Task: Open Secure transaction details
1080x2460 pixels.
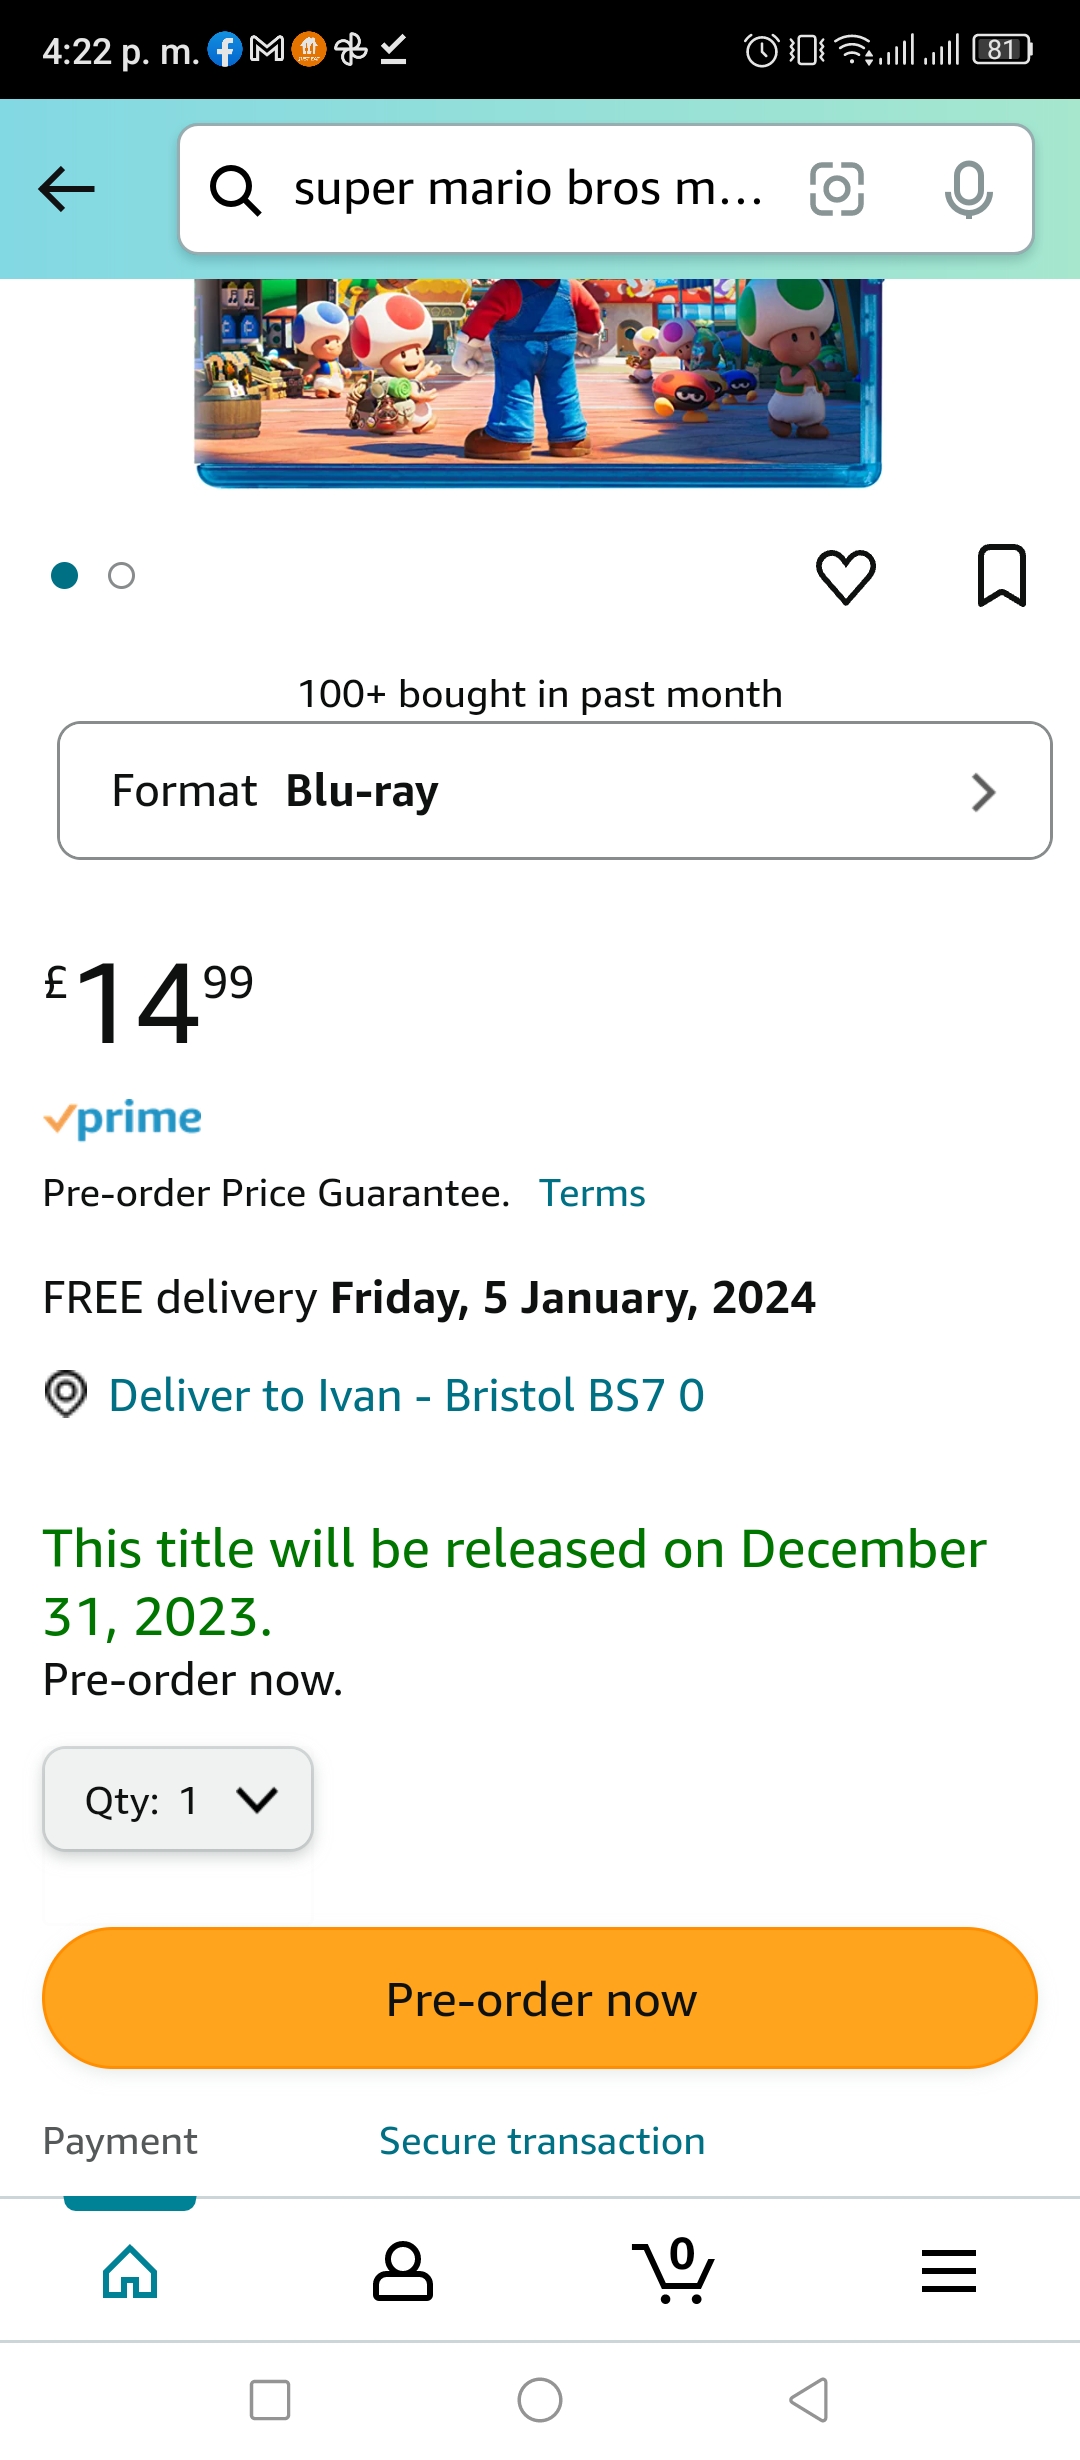Action: coord(542,2141)
